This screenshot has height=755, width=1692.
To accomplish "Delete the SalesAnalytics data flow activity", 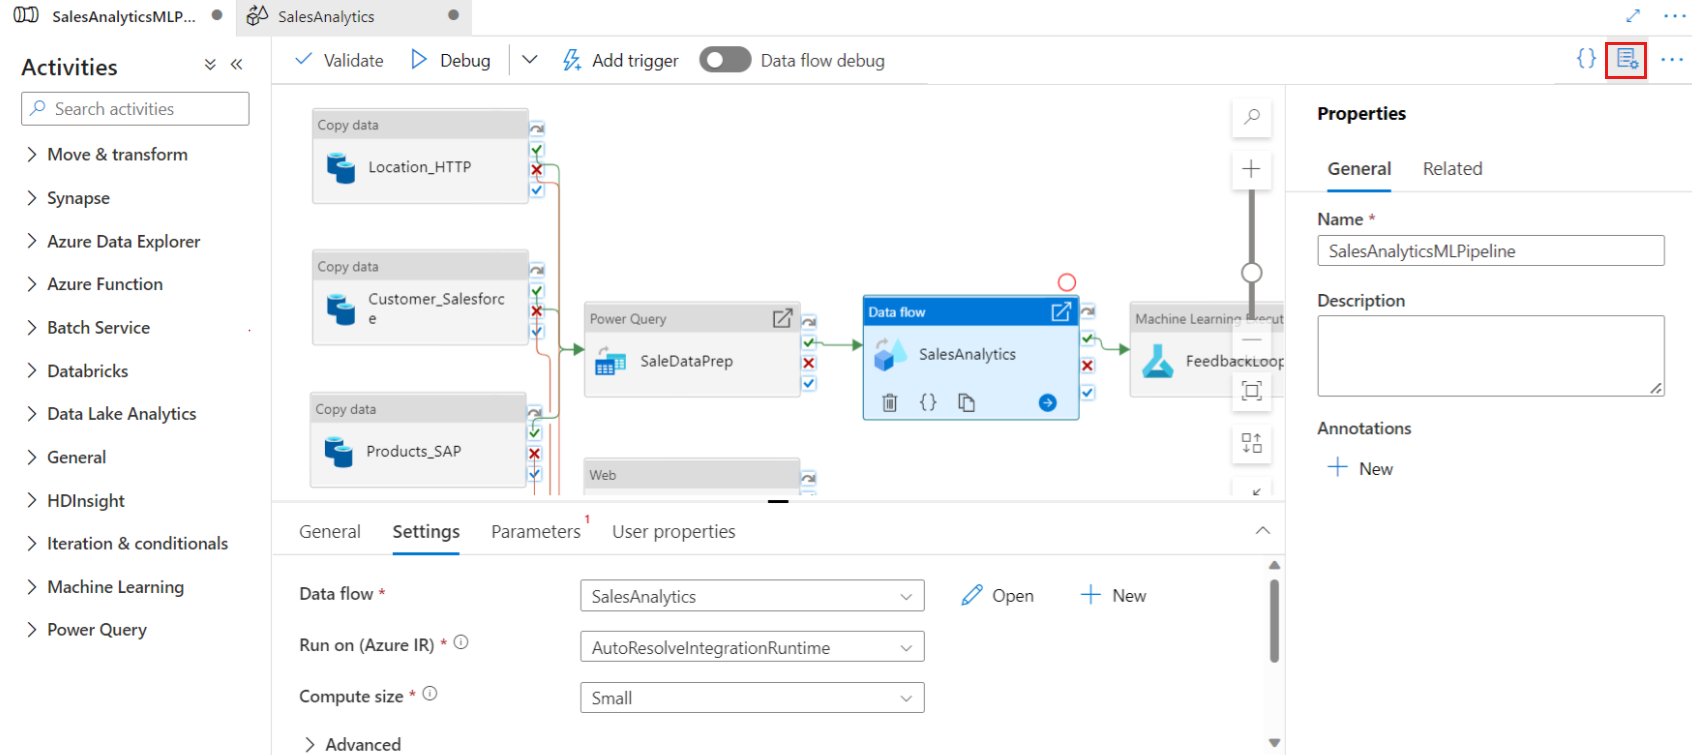I will pyautogui.click(x=889, y=403).
